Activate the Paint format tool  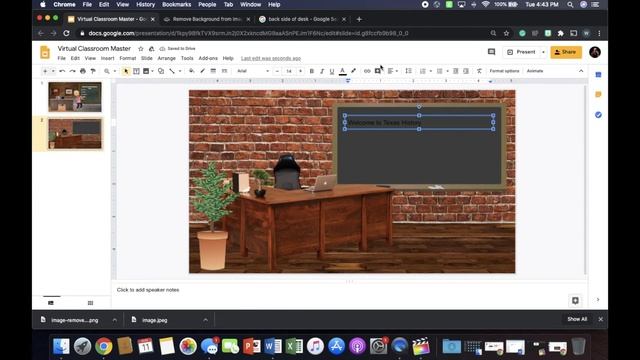click(93, 71)
